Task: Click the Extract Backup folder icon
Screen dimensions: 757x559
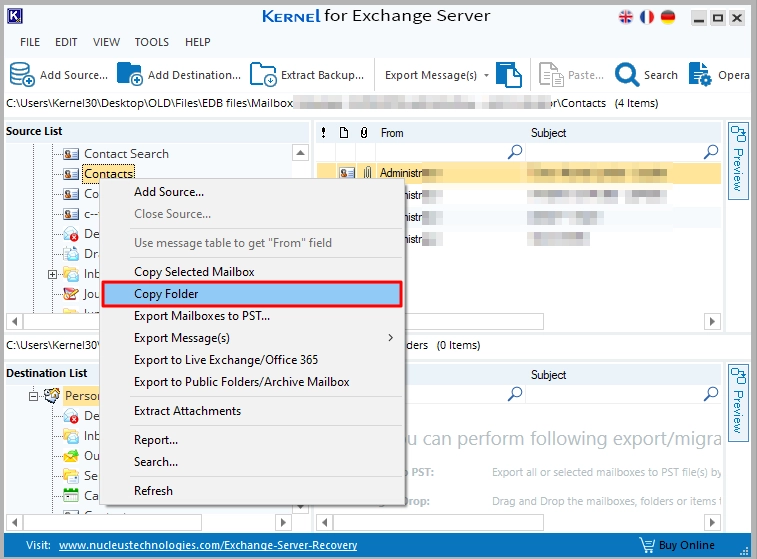Action: pos(263,74)
